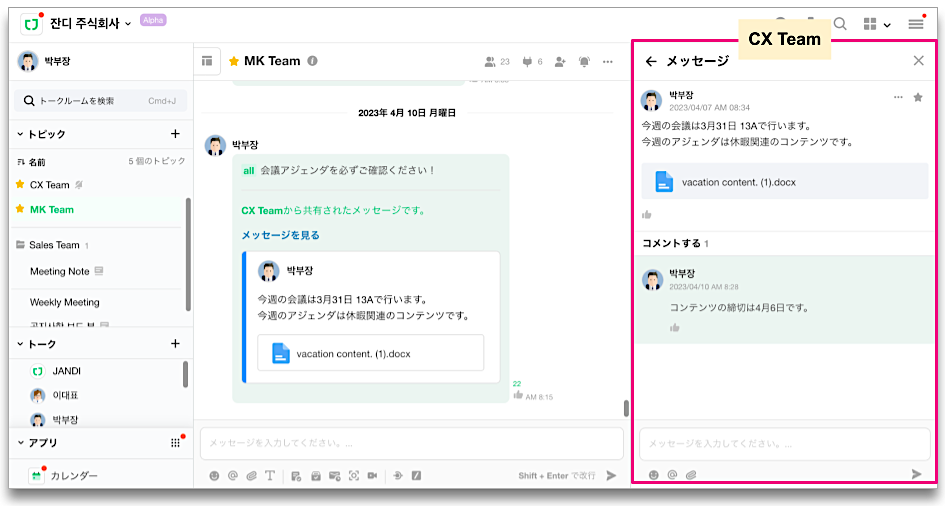Open direct talk with 박부장 in talk list
The height and width of the screenshot is (506, 945).
coord(65,420)
